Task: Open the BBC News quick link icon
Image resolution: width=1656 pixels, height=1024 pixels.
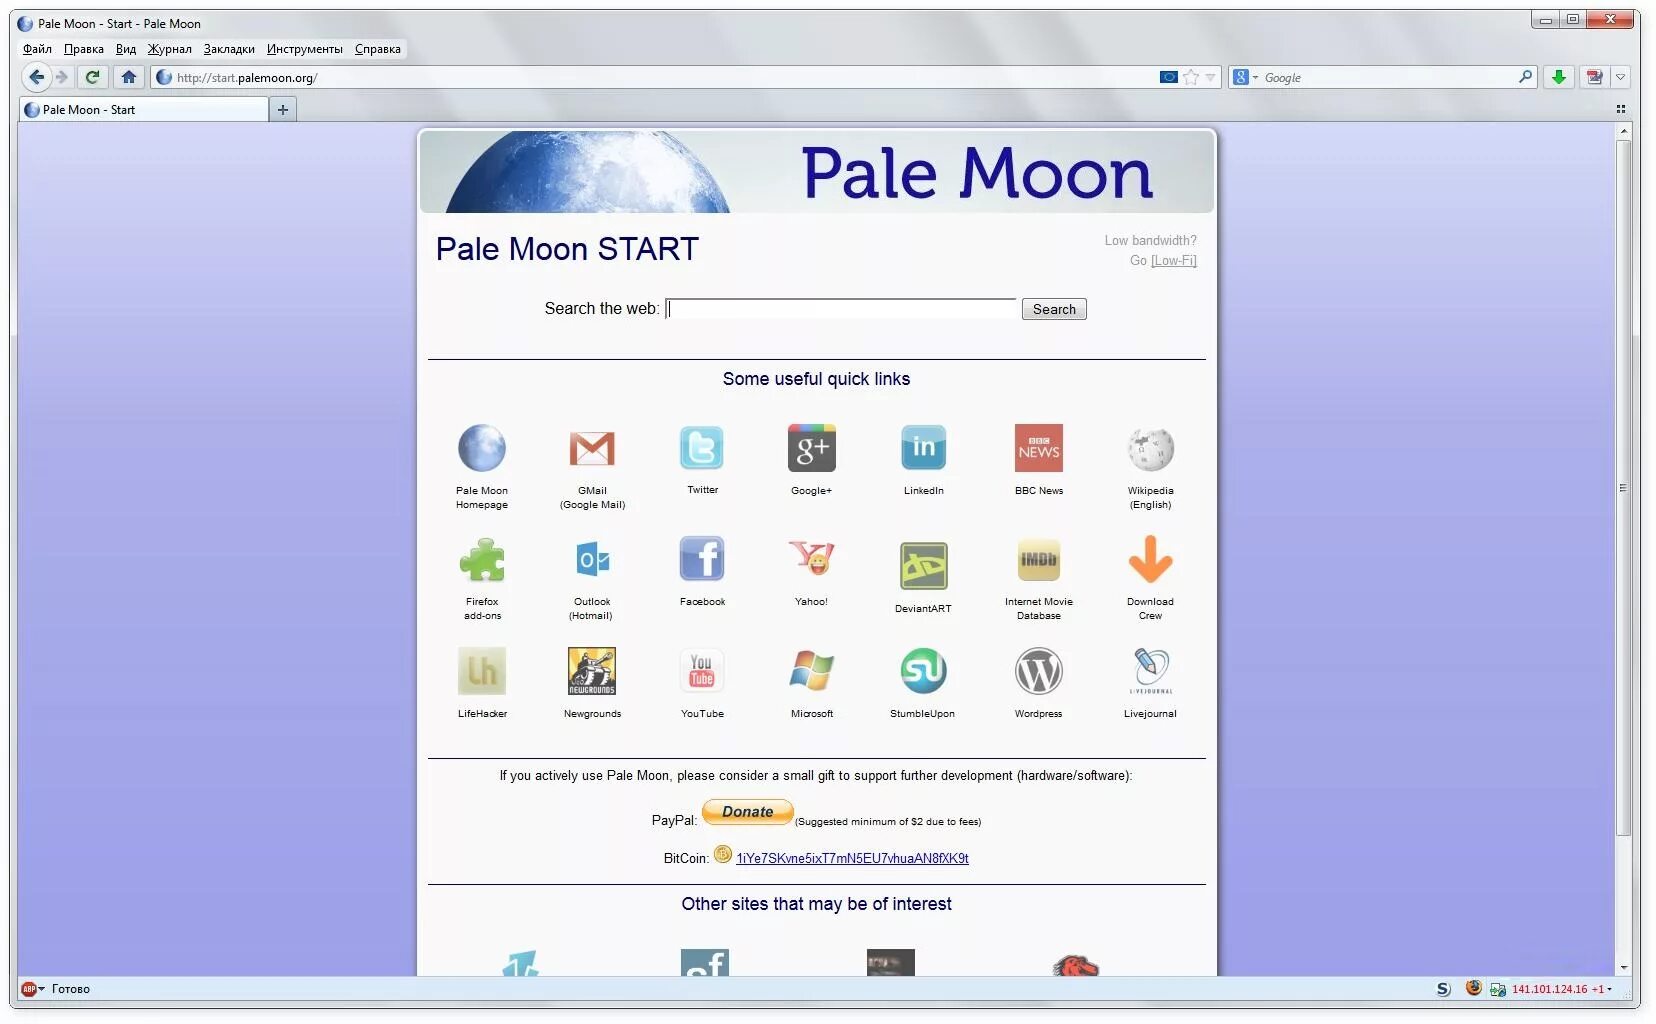Action: pos(1039,448)
